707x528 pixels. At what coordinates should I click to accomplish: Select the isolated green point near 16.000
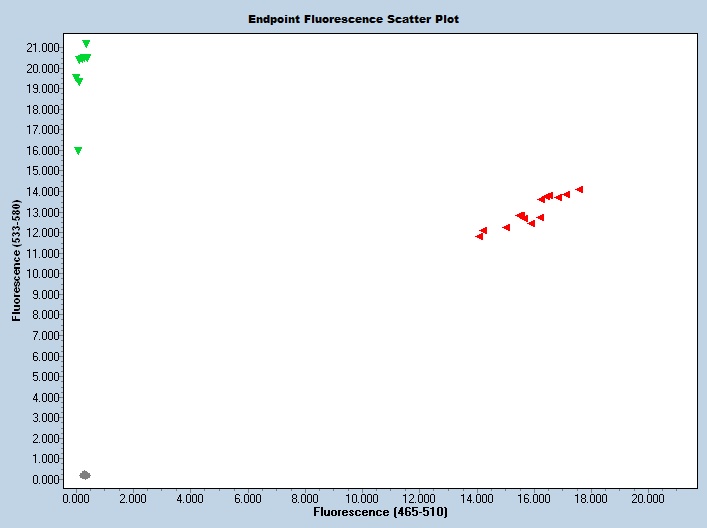tap(78, 151)
